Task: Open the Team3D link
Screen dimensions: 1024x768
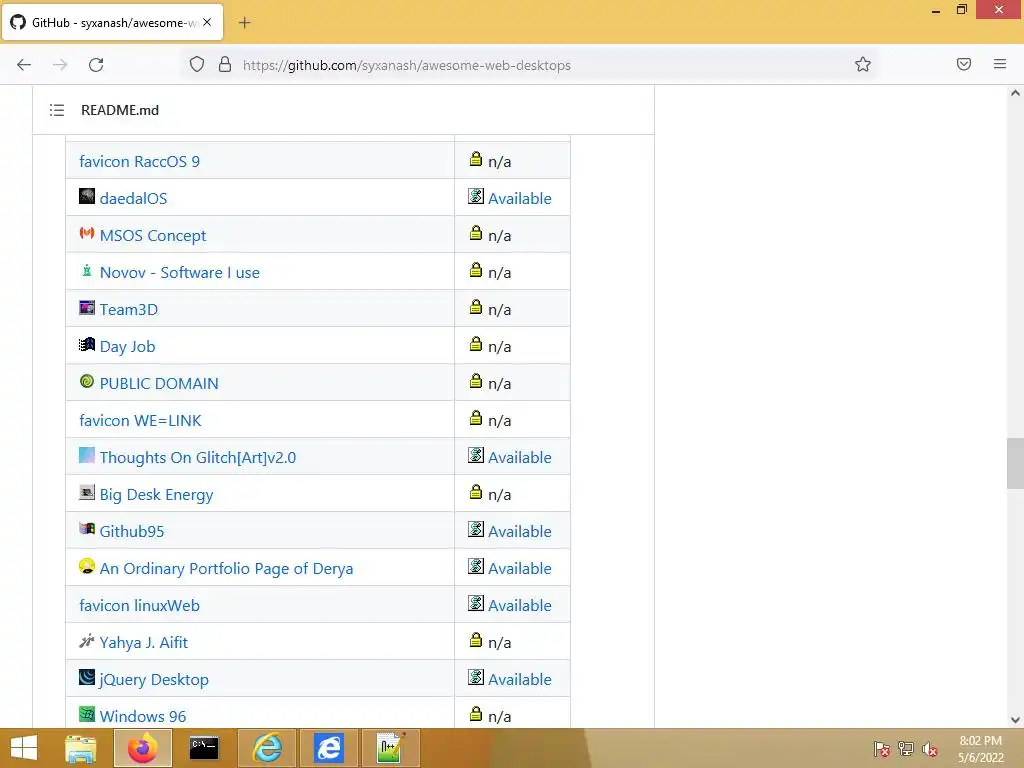Action: [x=129, y=310]
